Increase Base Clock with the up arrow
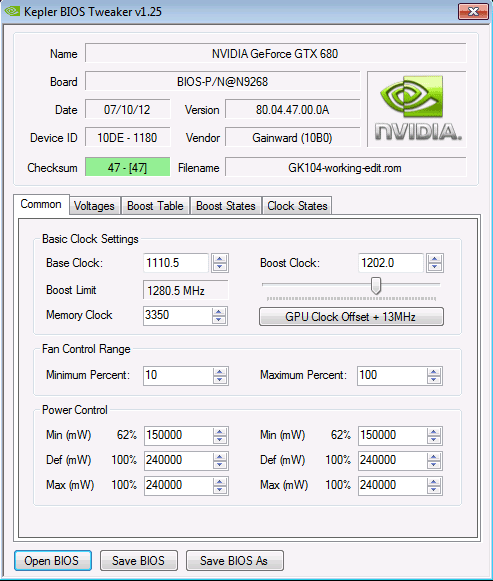 (x=220, y=259)
